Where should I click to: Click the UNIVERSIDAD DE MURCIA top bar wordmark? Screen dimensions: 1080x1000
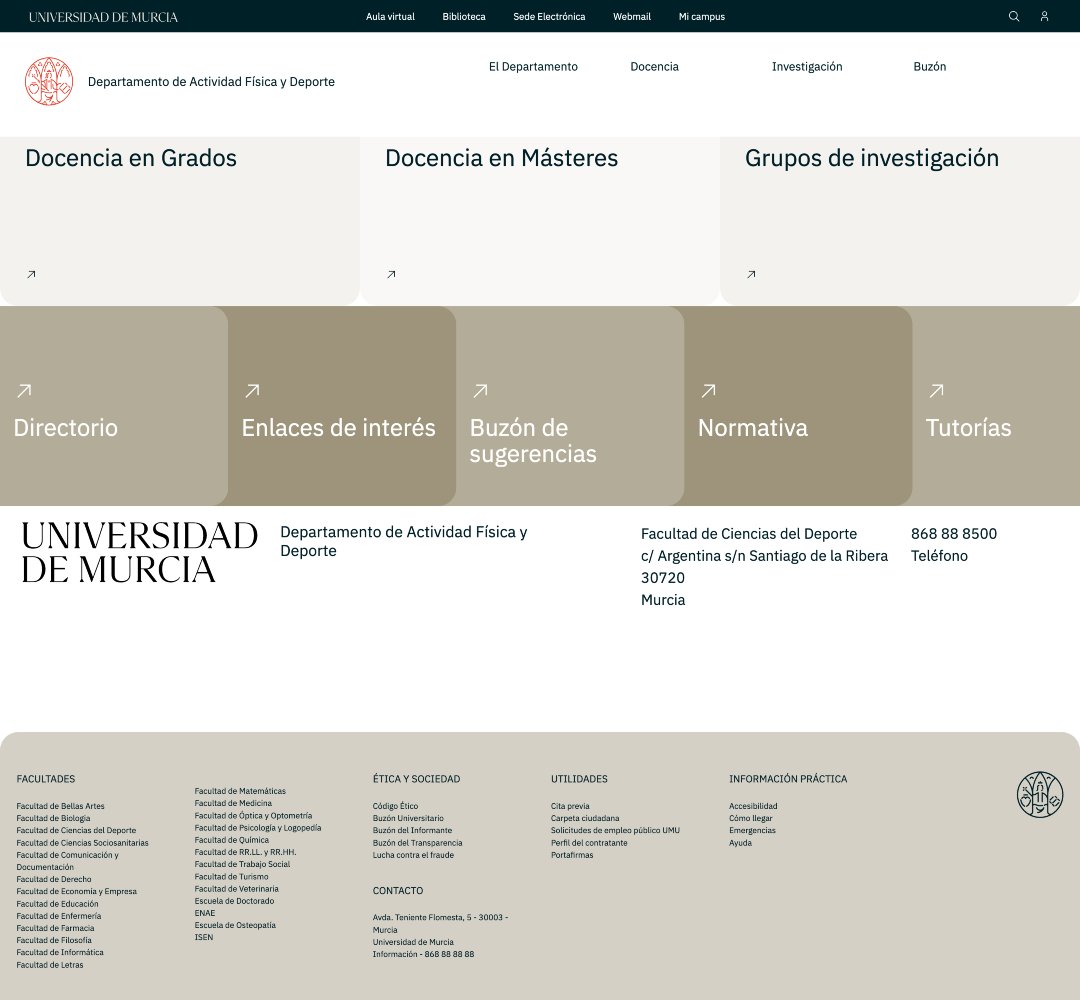(103, 17)
